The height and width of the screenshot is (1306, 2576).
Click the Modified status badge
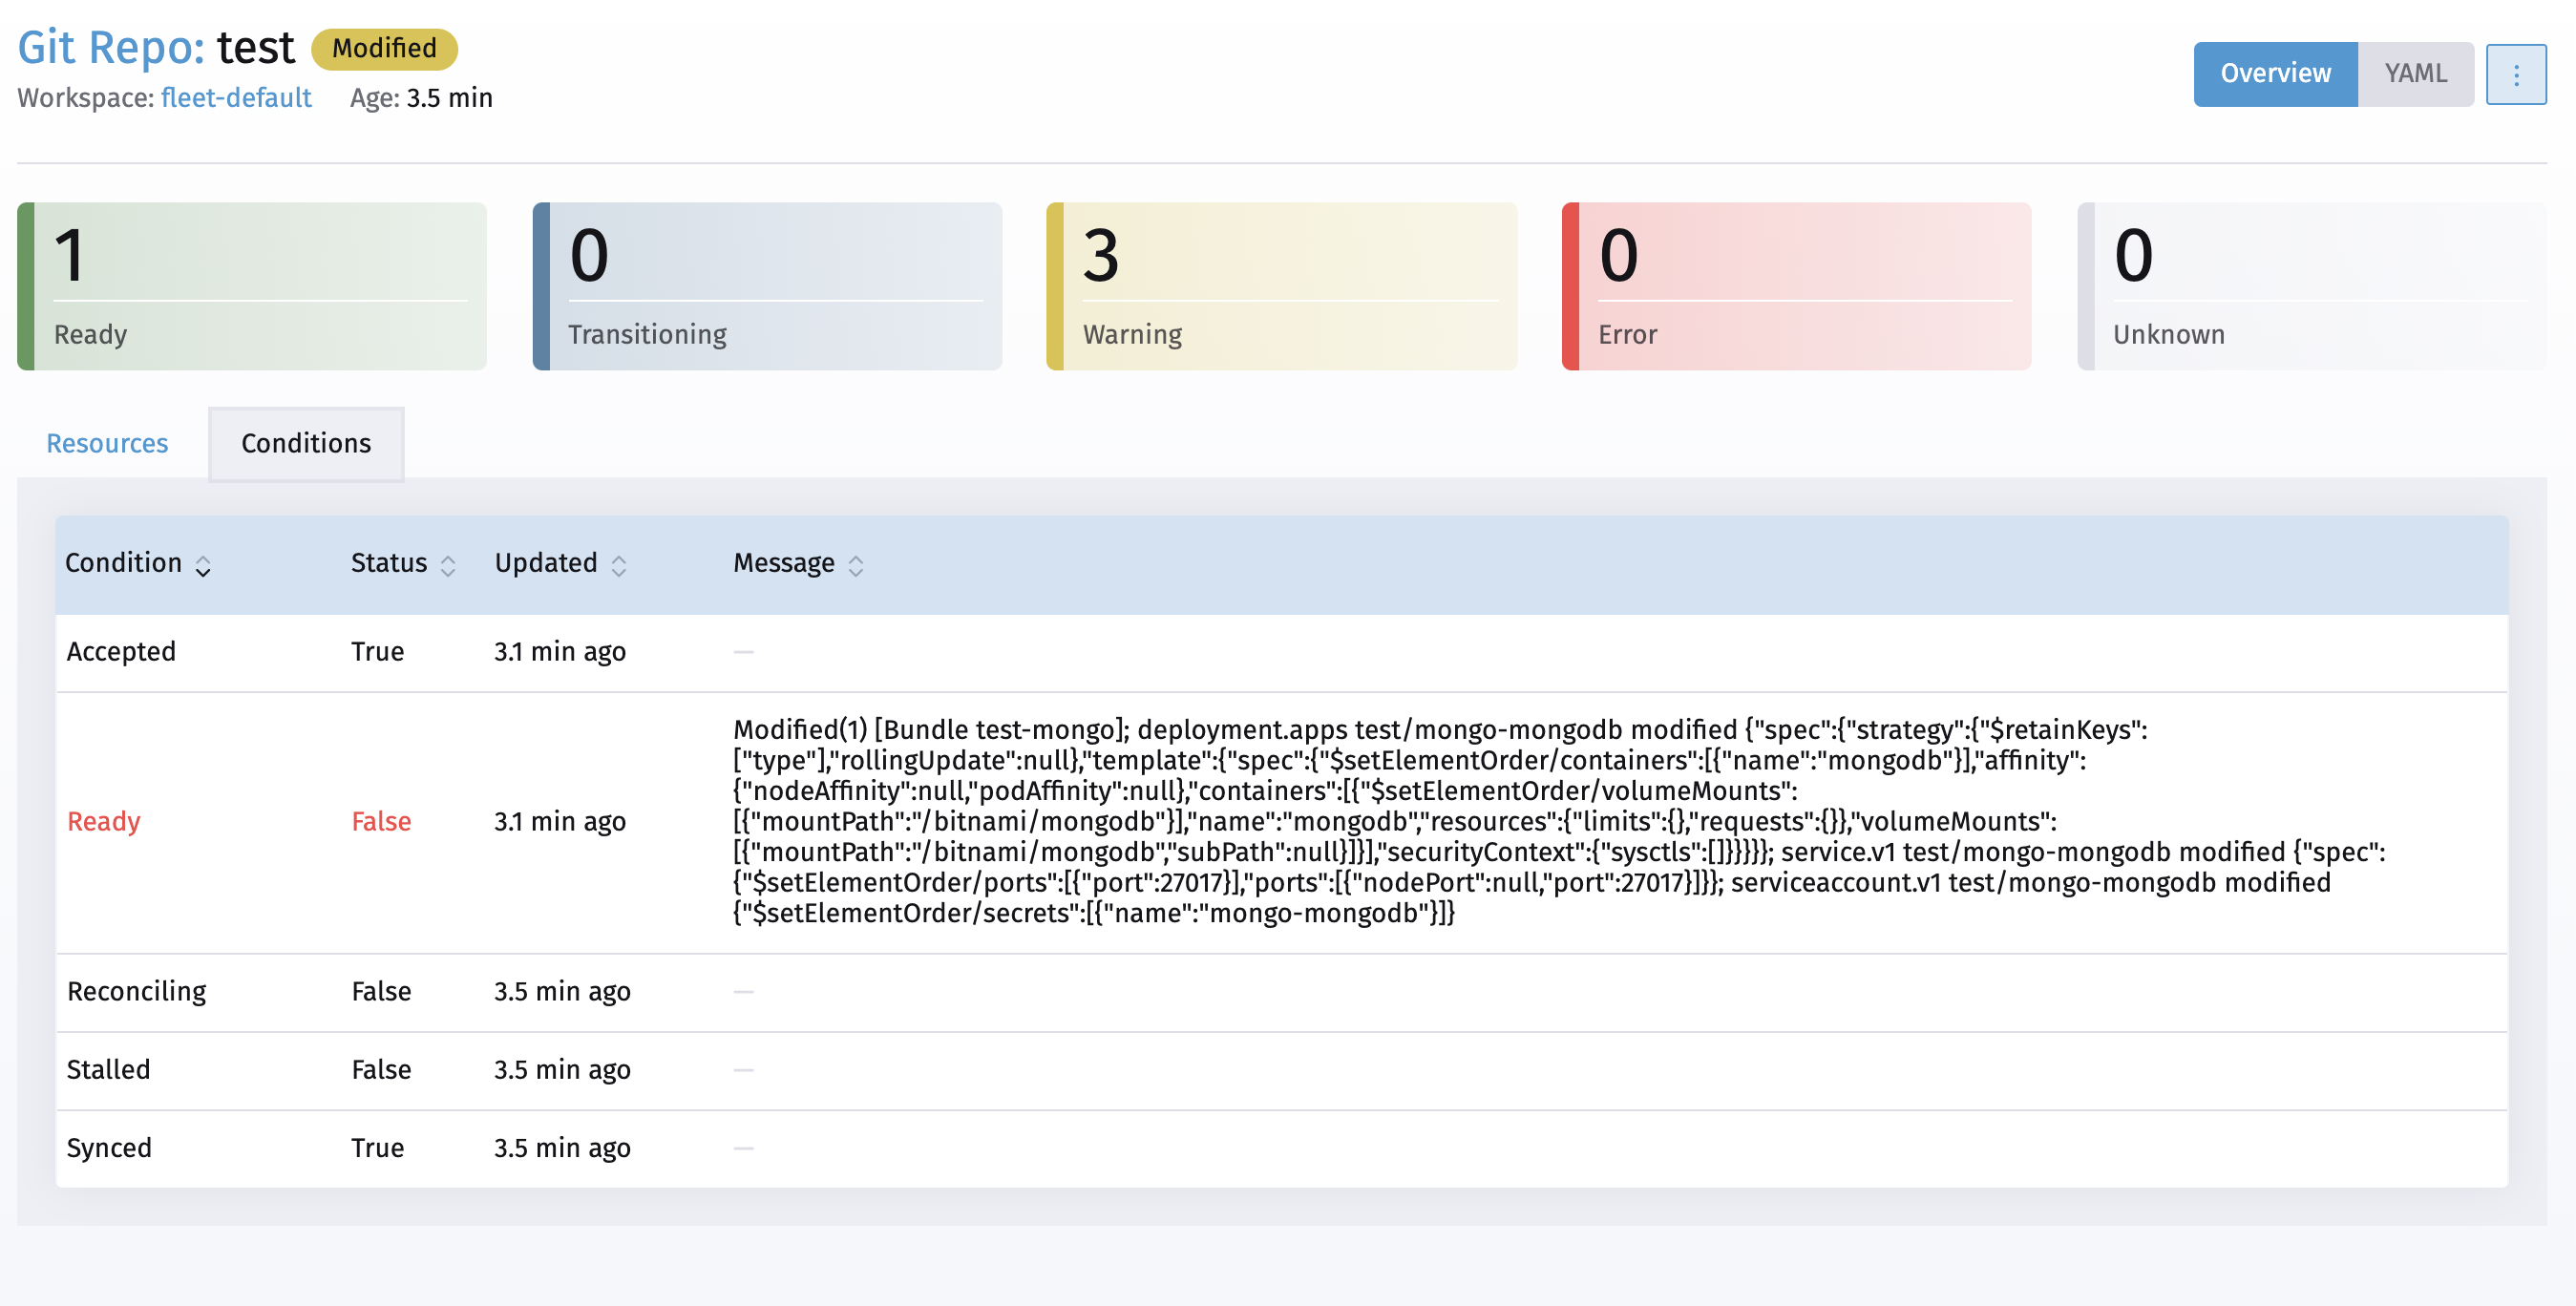[x=384, y=47]
